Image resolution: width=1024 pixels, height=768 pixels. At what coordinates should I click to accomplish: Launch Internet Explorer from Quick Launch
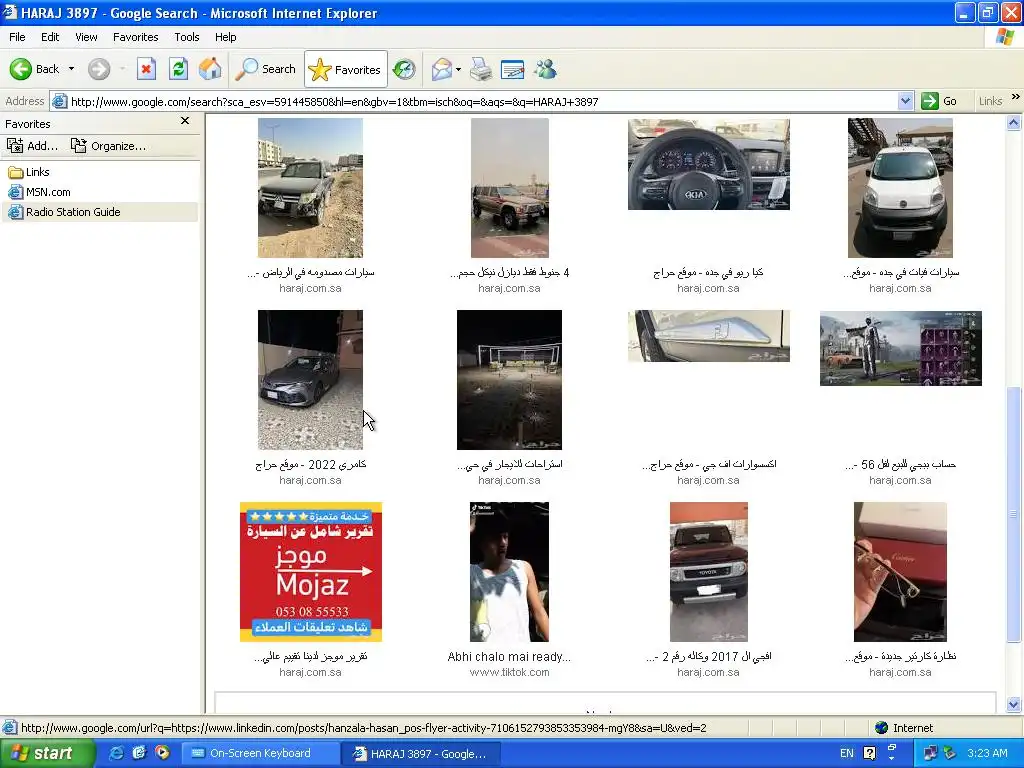116,753
